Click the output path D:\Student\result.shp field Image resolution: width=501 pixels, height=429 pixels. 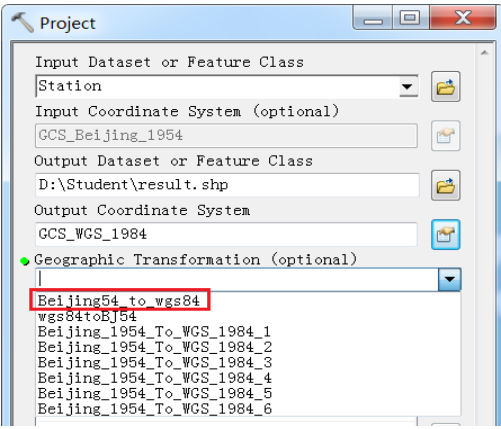pos(227,185)
